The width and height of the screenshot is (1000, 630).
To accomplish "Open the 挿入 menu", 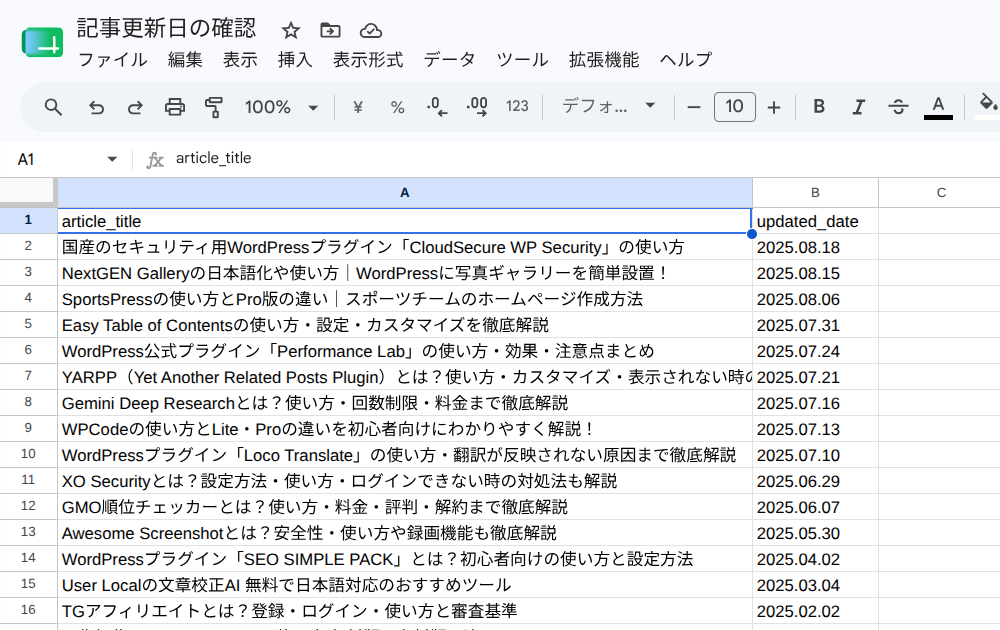I will tap(295, 60).
